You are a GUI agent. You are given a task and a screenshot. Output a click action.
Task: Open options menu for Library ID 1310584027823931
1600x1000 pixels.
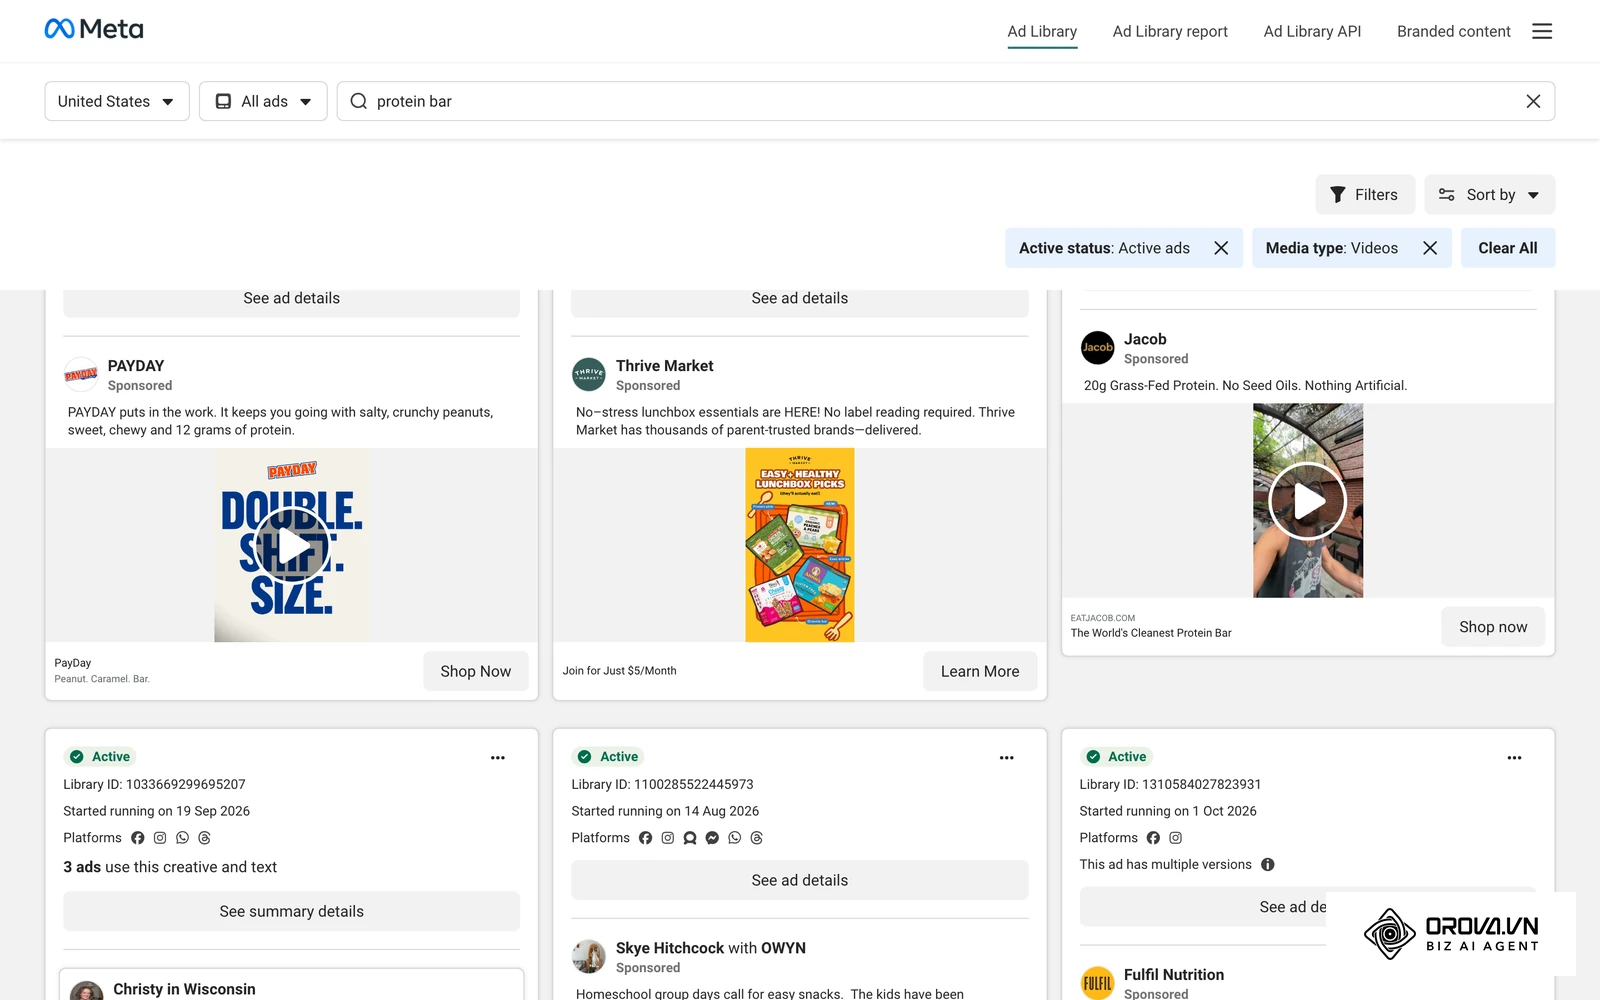[x=1515, y=758]
